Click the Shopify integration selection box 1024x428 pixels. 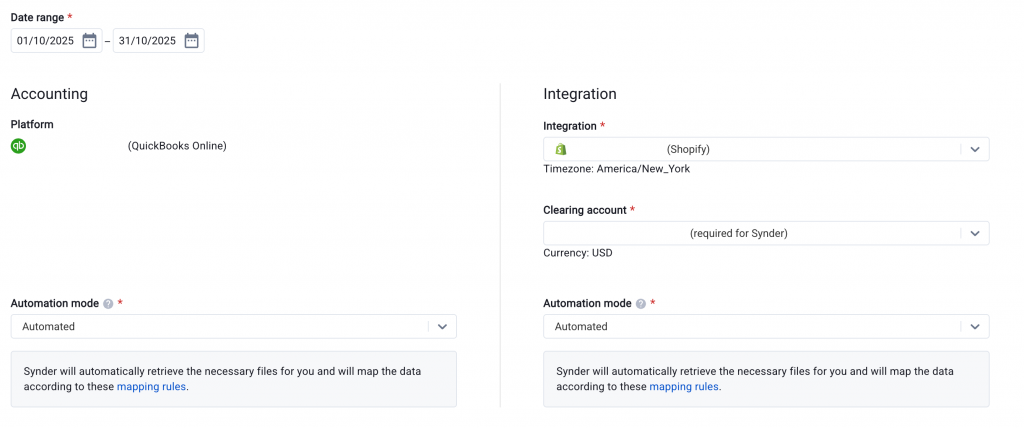tap(750, 149)
